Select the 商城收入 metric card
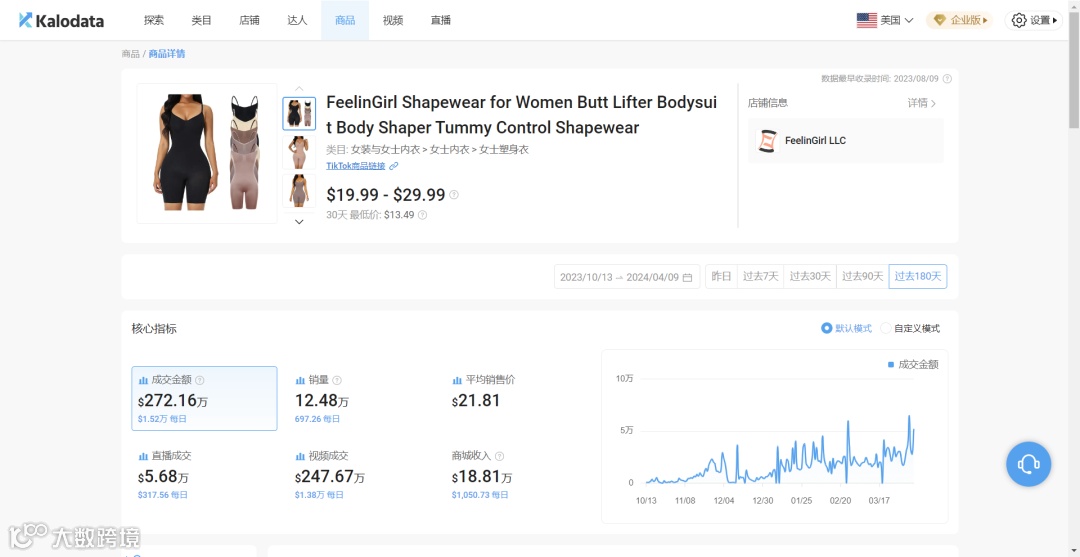The width and height of the screenshot is (1080, 557). tap(518, 474)
